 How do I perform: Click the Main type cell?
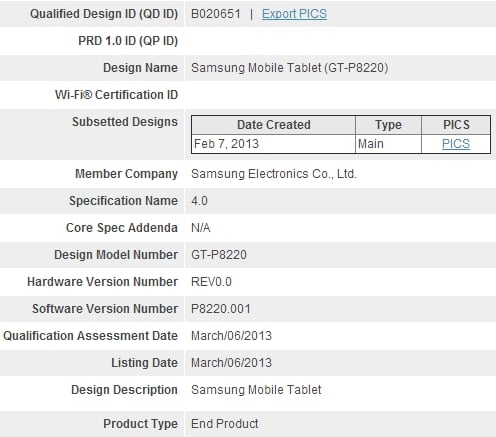pos(388,144)
